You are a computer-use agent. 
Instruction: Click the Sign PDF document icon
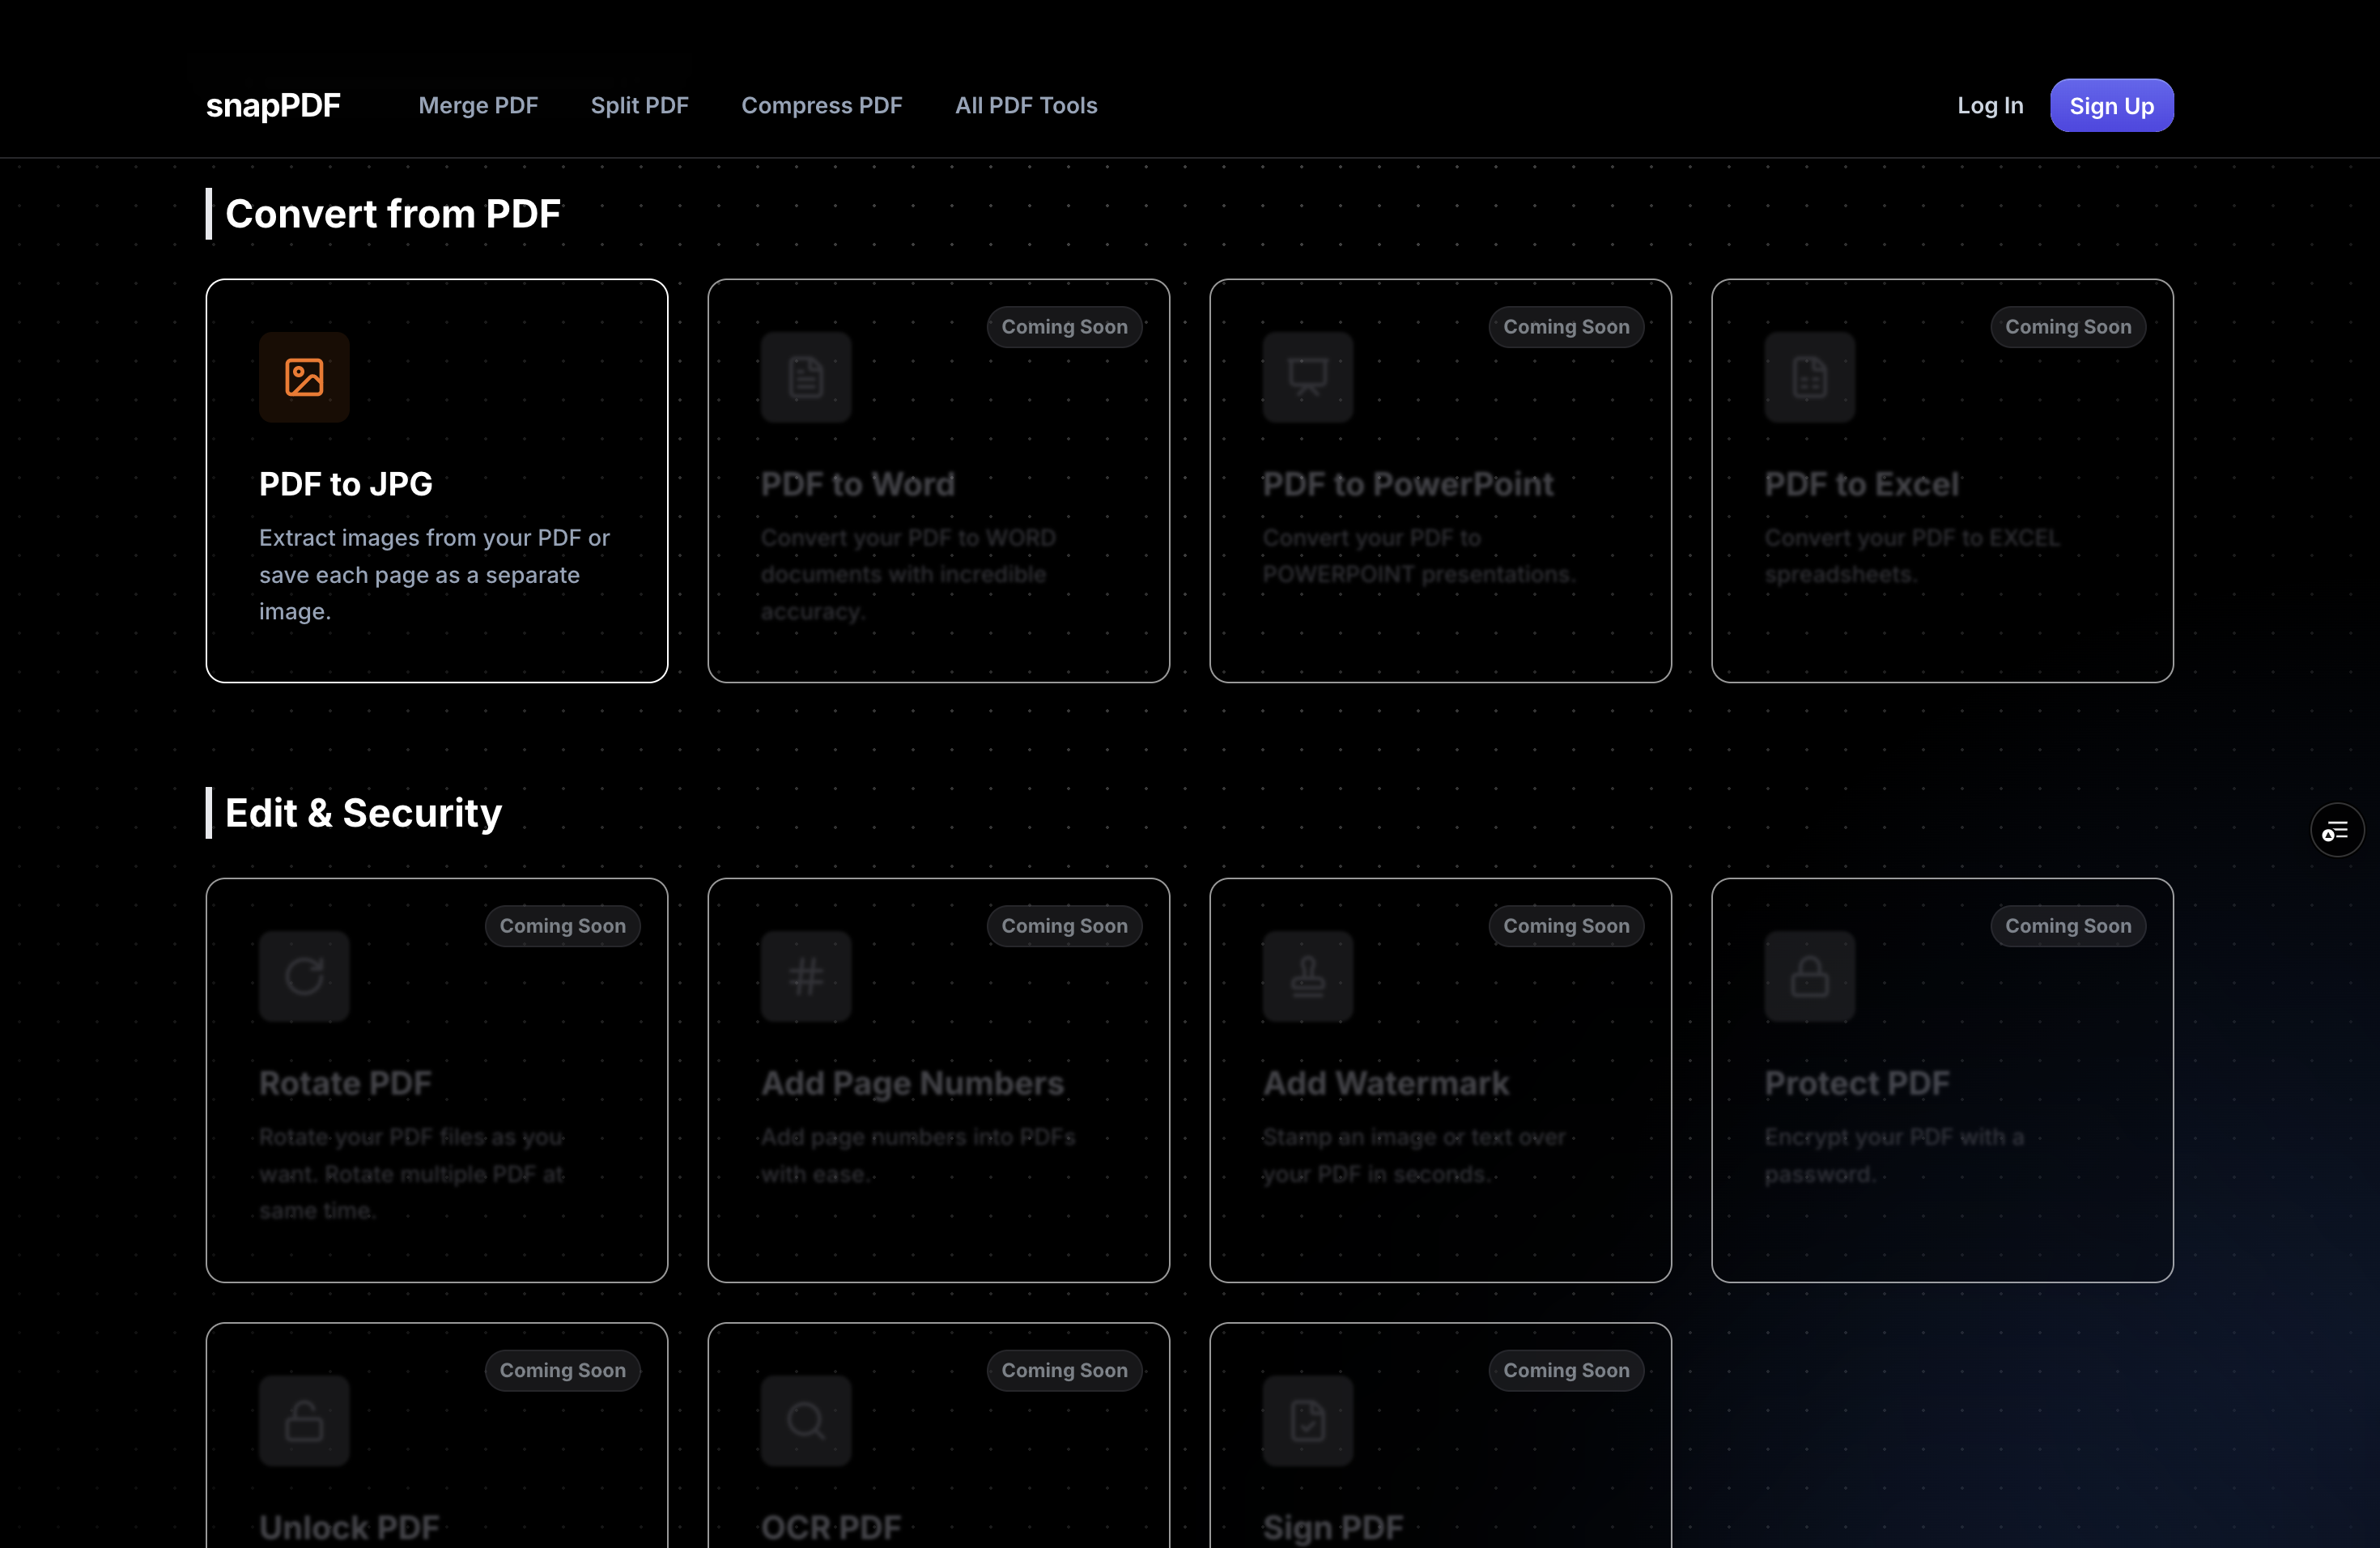pyautogui.click(x=1308, y=1420)
